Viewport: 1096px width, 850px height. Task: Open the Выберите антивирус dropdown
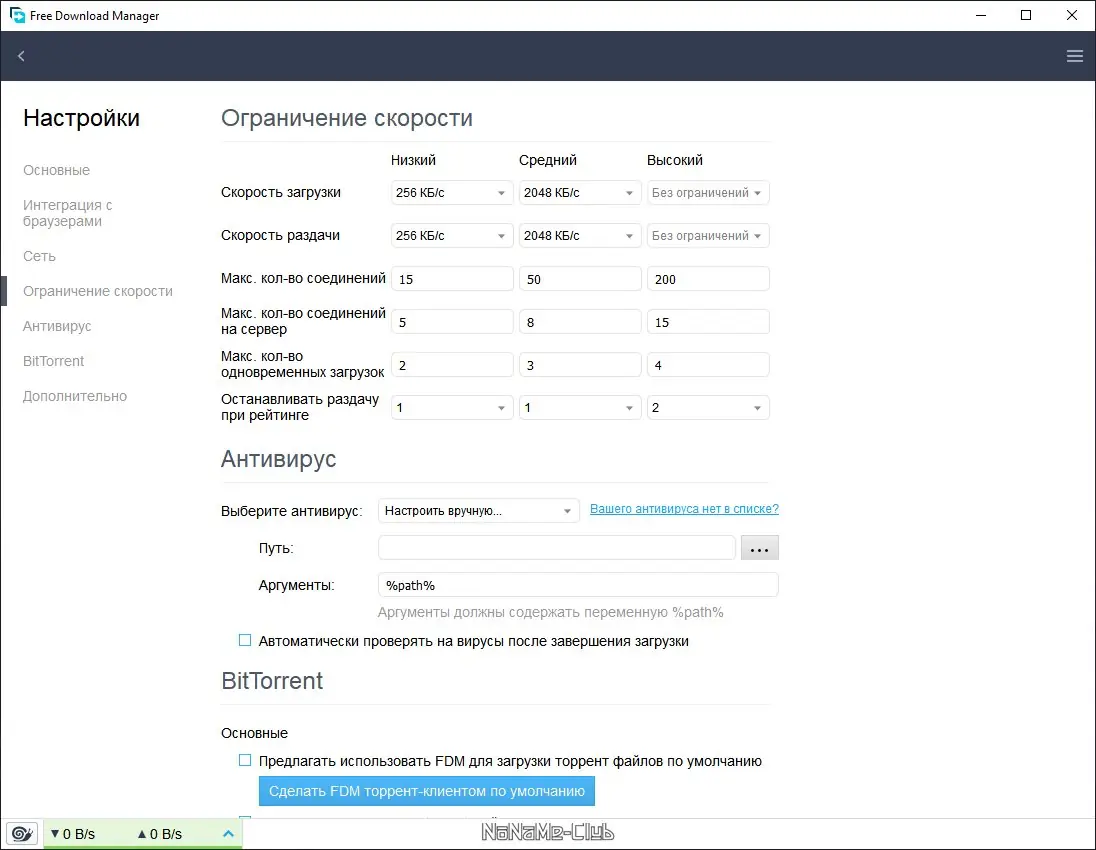(x=478, y=511)
